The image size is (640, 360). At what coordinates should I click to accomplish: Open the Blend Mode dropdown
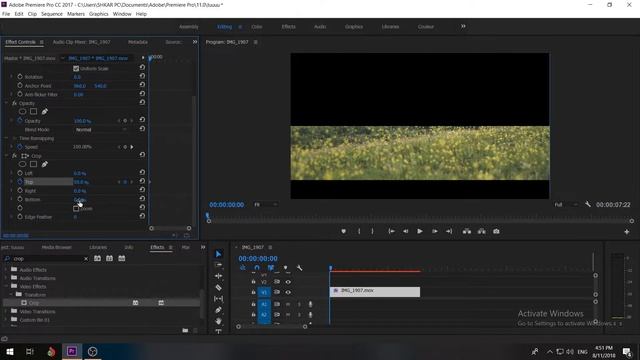101,129
